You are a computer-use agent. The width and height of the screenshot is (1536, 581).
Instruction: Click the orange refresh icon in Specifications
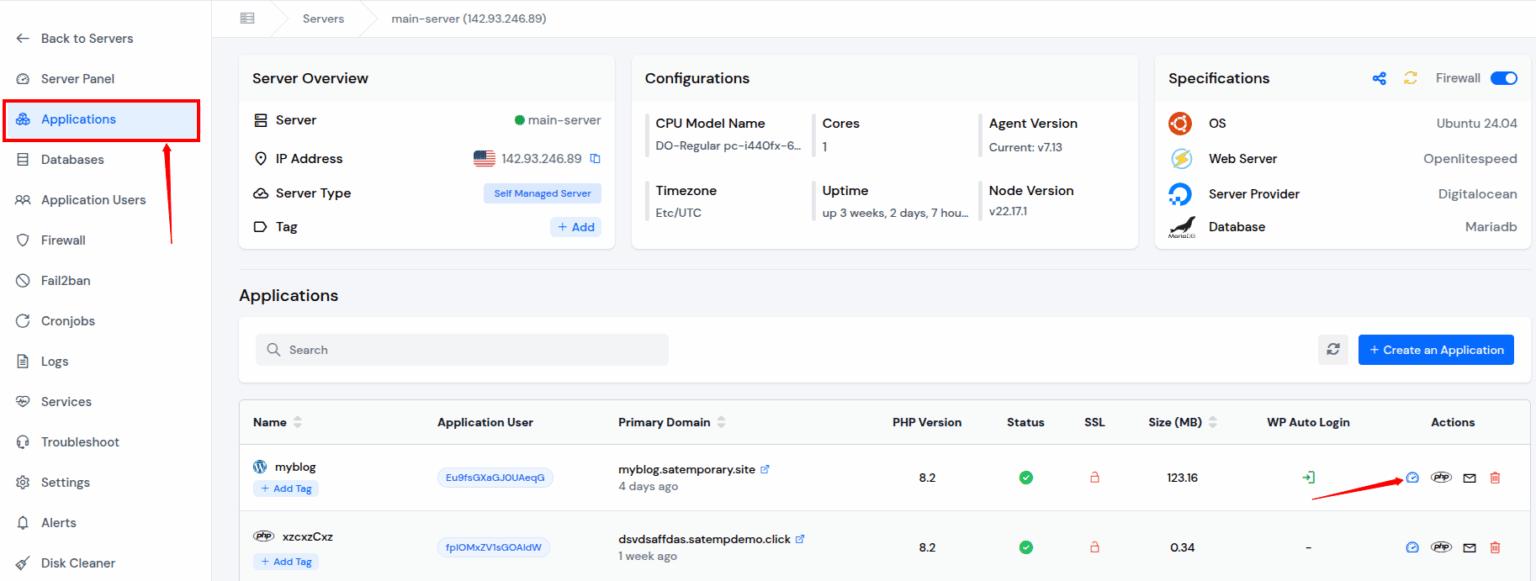[1410, 78]
